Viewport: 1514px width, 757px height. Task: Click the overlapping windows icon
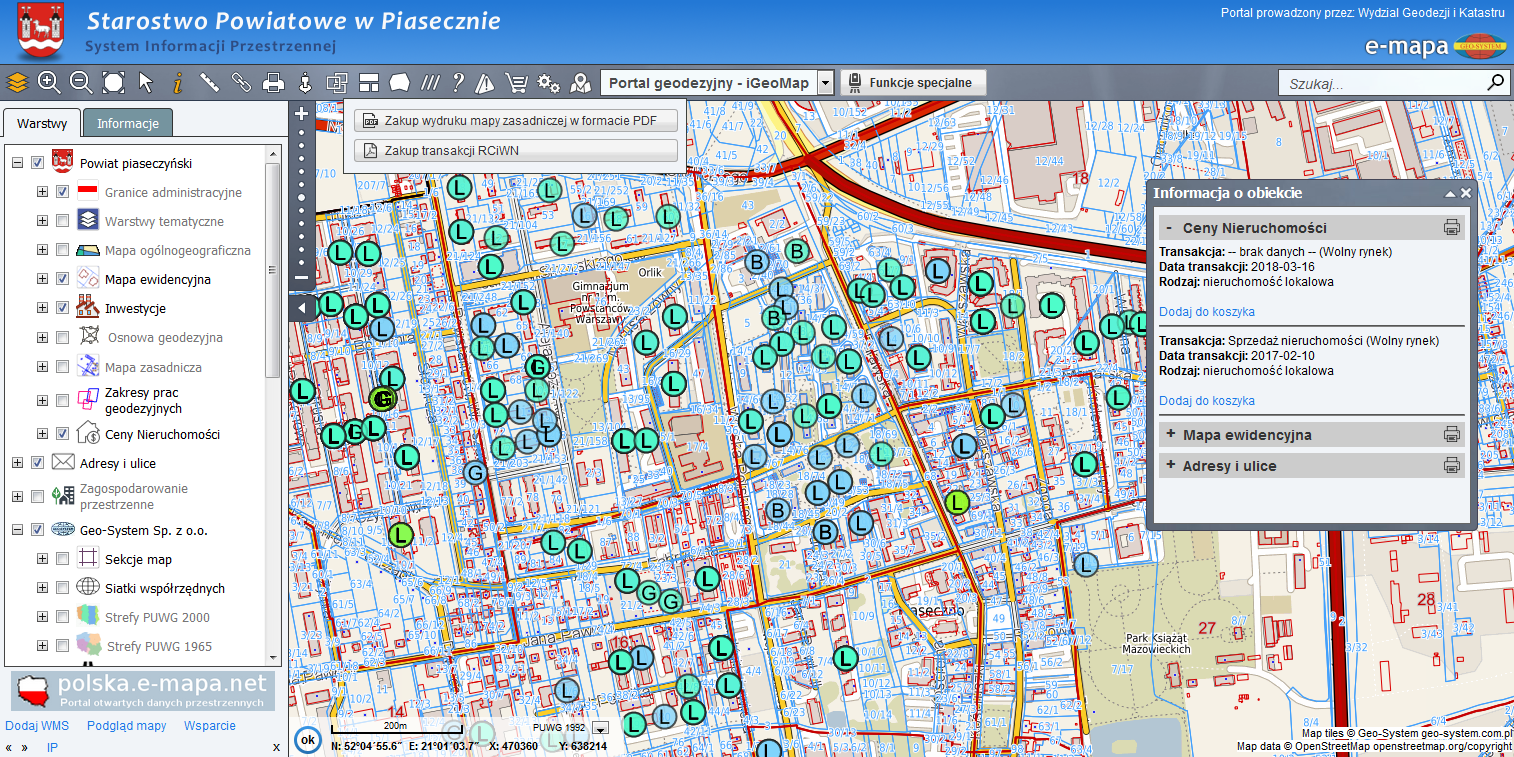pos(337,82)
